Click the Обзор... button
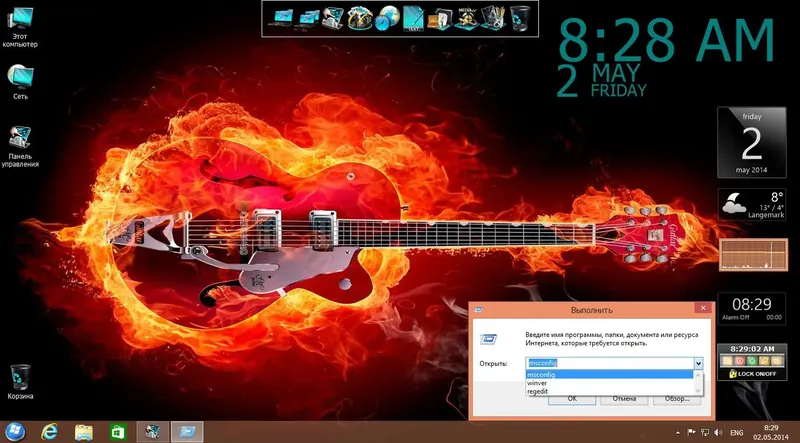The height and width of the screenshot is (443, 800). click(x=677, y=399)
